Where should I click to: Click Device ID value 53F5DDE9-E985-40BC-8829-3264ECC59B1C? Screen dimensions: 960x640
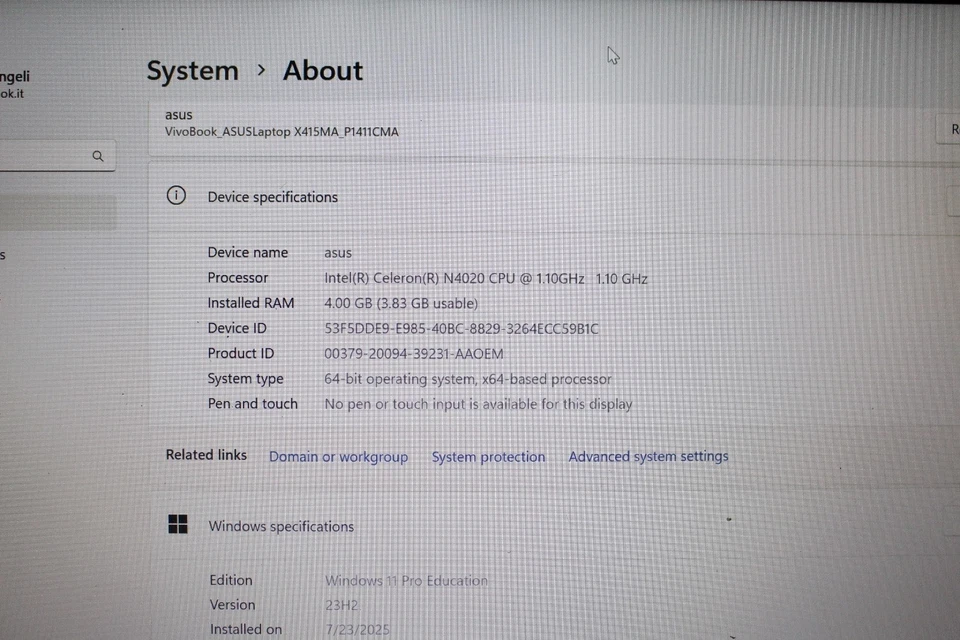point(462,329)
